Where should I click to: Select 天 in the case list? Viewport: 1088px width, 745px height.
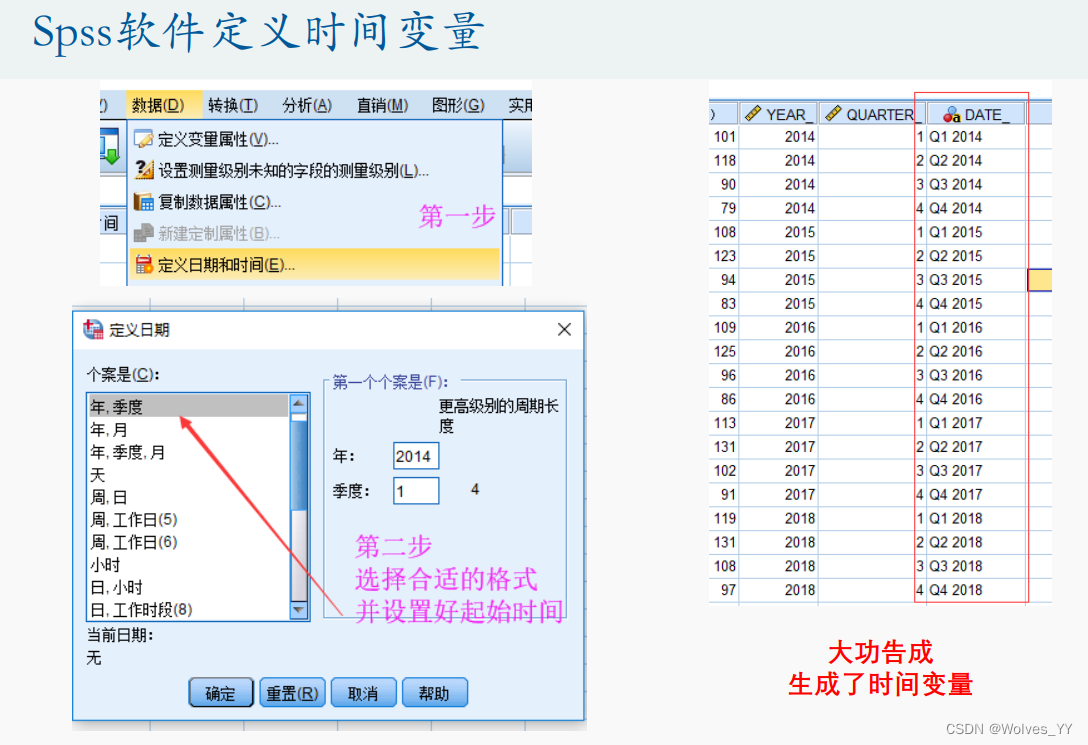tap(188, 474)
